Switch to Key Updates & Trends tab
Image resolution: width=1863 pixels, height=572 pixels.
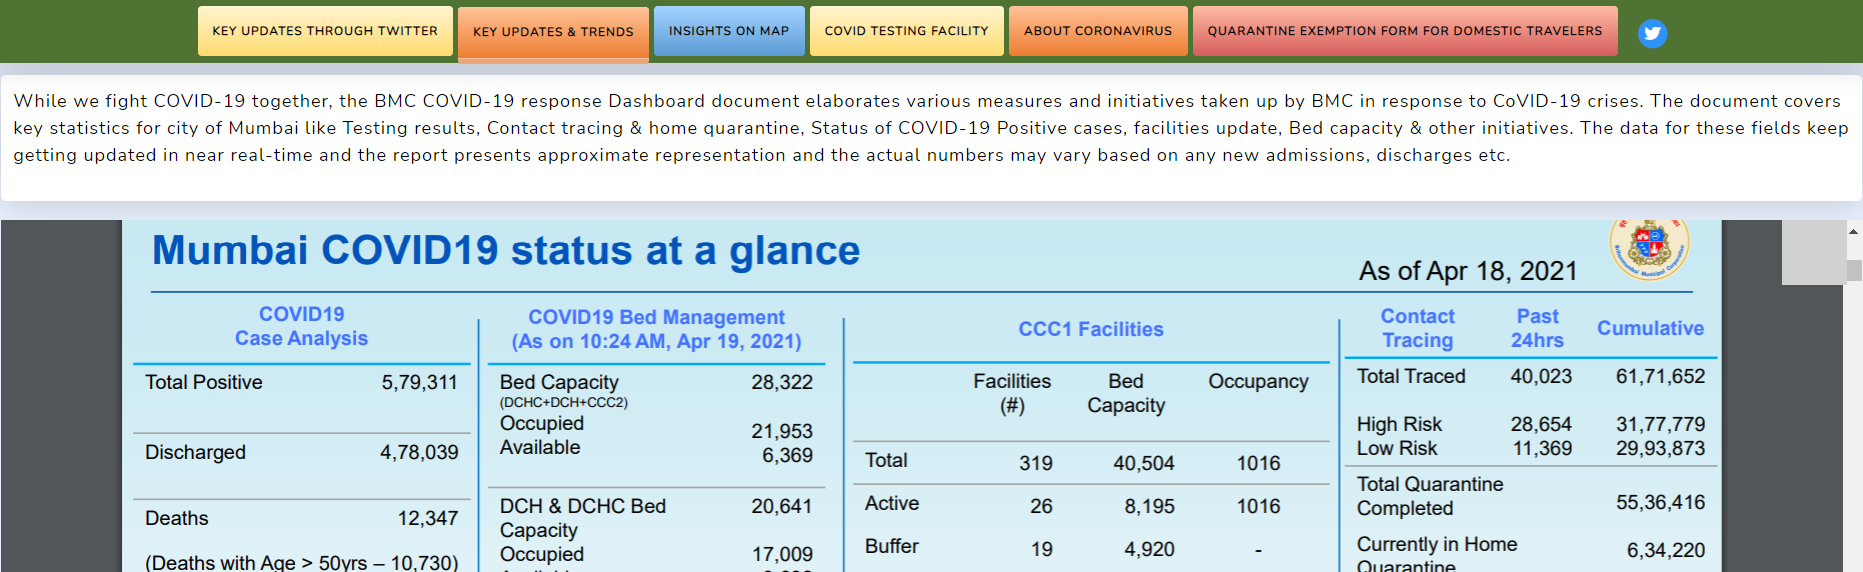click(x=553, y=32)
